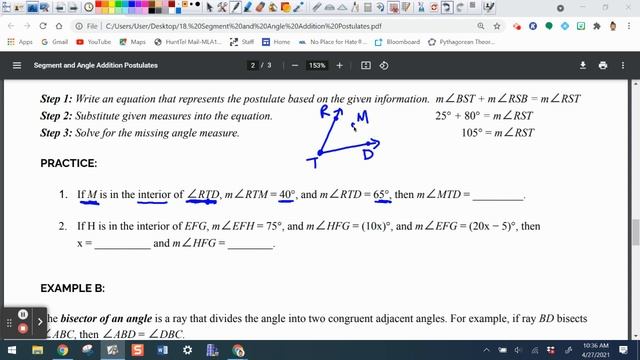Click the heading 'PRACTICE:' in the document
640x360 pixels.
[x=69, y=163]
